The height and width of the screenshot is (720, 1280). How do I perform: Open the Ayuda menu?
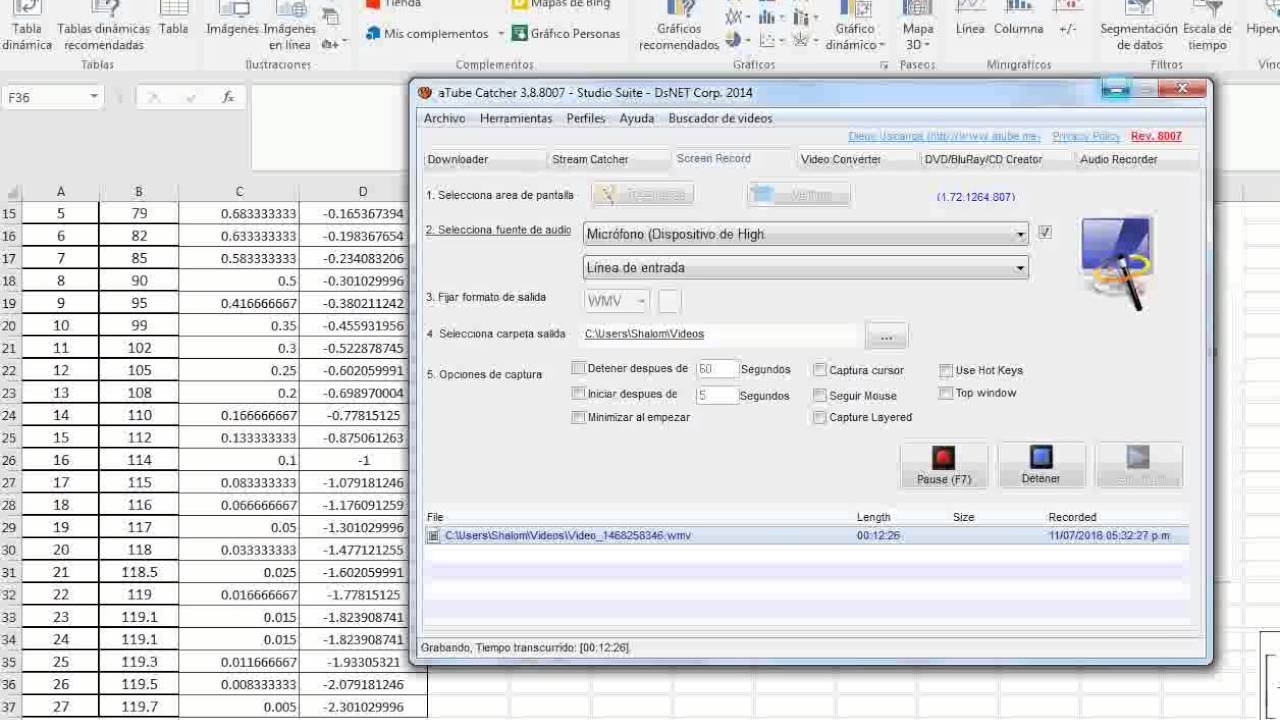[637, 118]
